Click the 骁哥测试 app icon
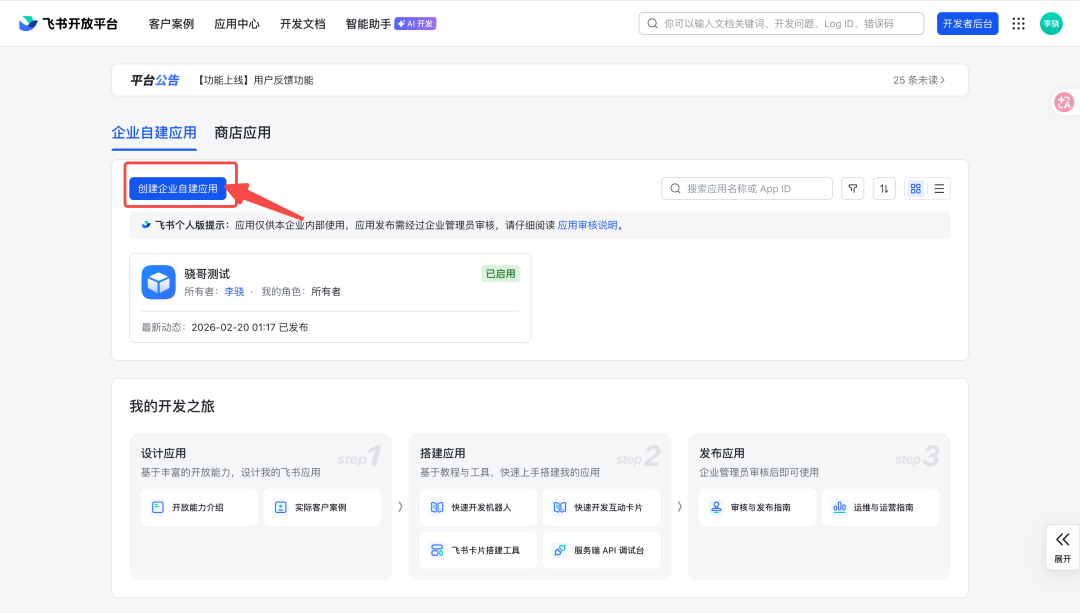Image resolution: width=1080 pixels, height=613 pixels. click(158, 282)
